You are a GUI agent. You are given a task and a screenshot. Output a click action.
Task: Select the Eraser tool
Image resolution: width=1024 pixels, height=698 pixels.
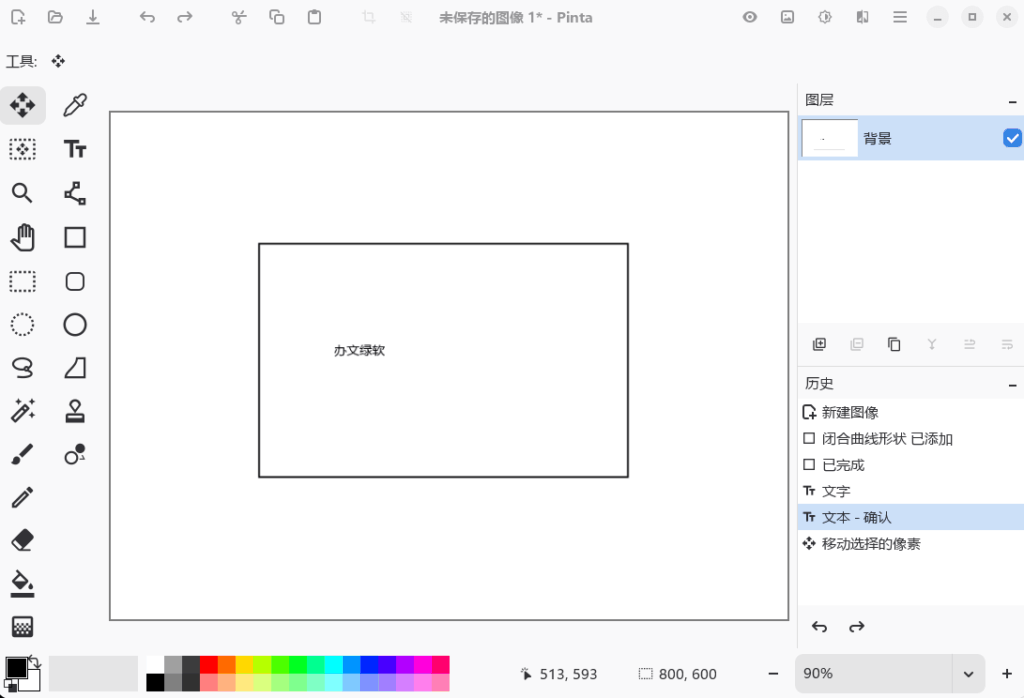point(23,540)
